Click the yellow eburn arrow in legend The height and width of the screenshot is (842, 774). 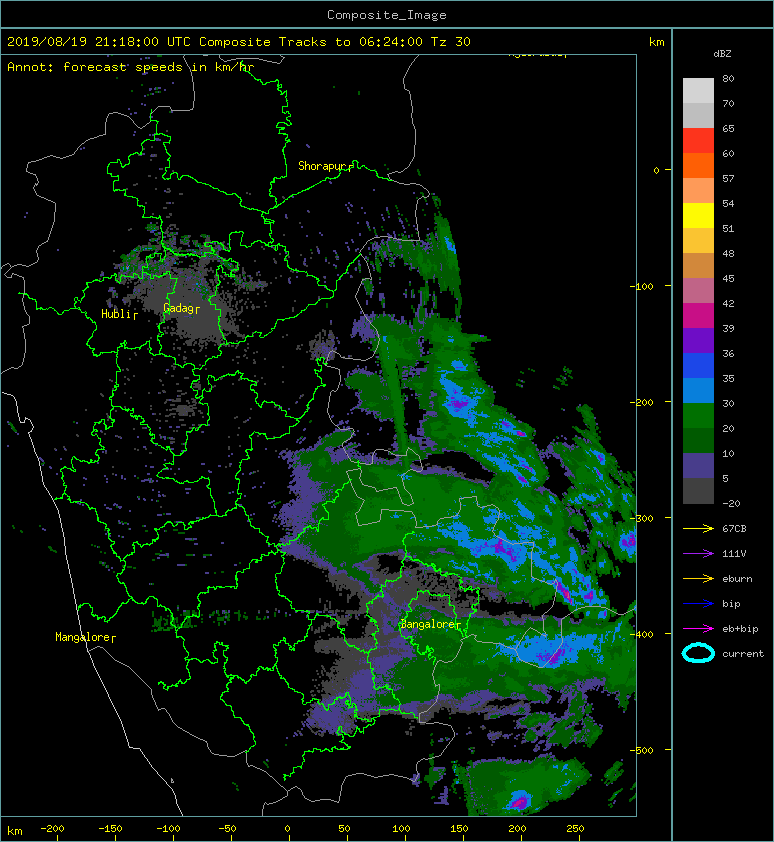click(x=698, y=579)
